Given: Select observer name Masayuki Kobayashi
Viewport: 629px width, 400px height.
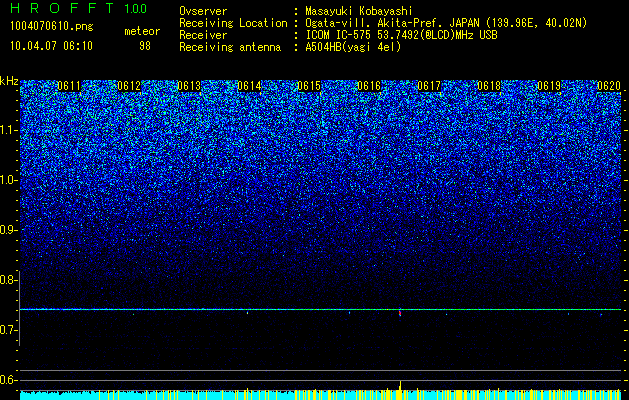Looking at the screenshot, I should pyautogui.click(x=359, y=11).
